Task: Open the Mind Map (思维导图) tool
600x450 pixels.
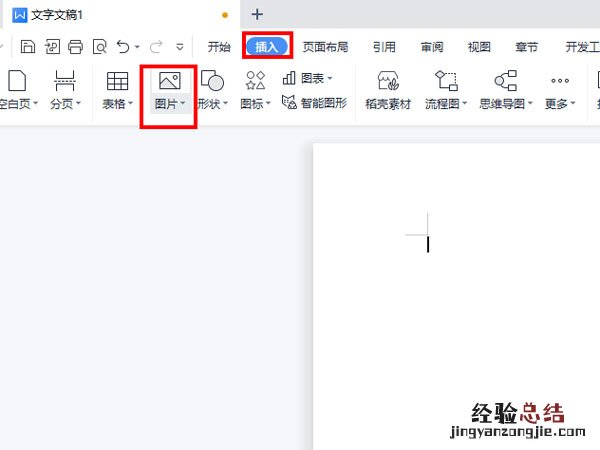Action: pos(505,82)
